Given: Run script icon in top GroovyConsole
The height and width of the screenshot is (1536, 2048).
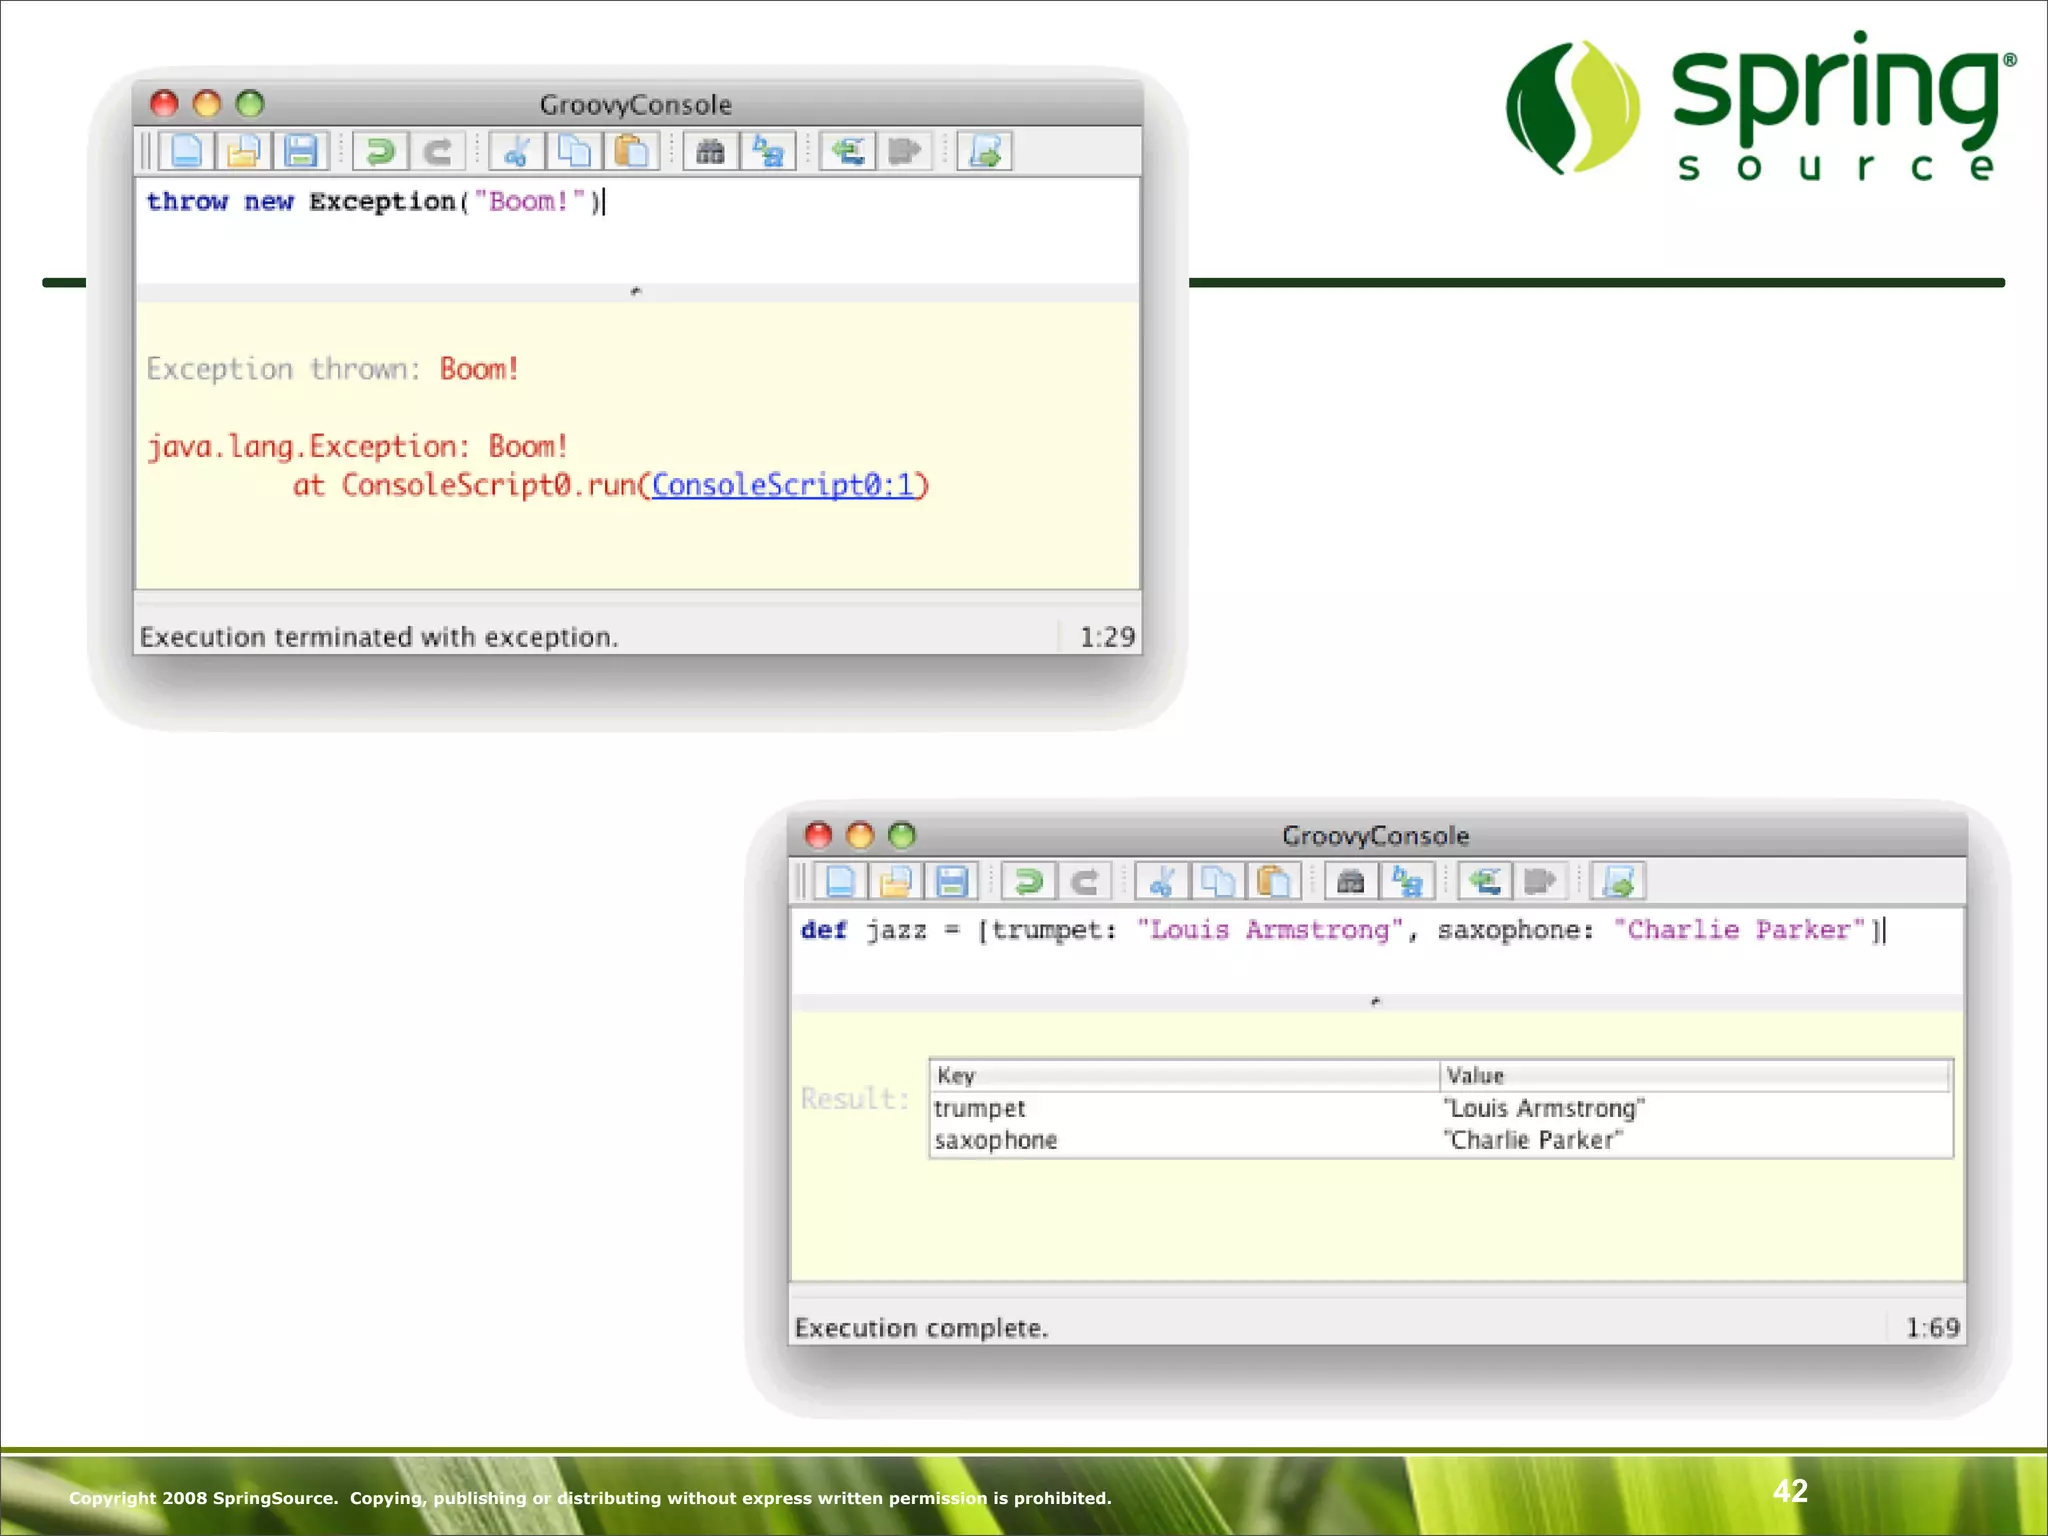Looking at the screenshot, I should pos(985,152).
